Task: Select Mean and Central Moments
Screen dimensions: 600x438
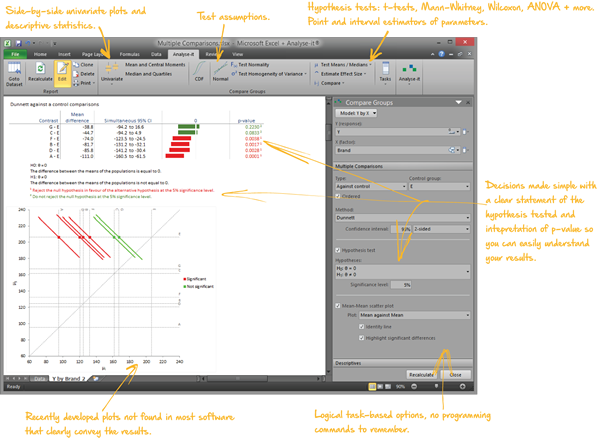Action: click(x=155, y=65)
